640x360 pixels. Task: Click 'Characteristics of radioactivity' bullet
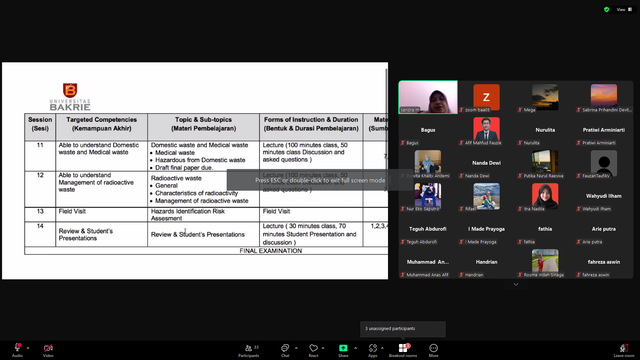(x=196, y=193)
